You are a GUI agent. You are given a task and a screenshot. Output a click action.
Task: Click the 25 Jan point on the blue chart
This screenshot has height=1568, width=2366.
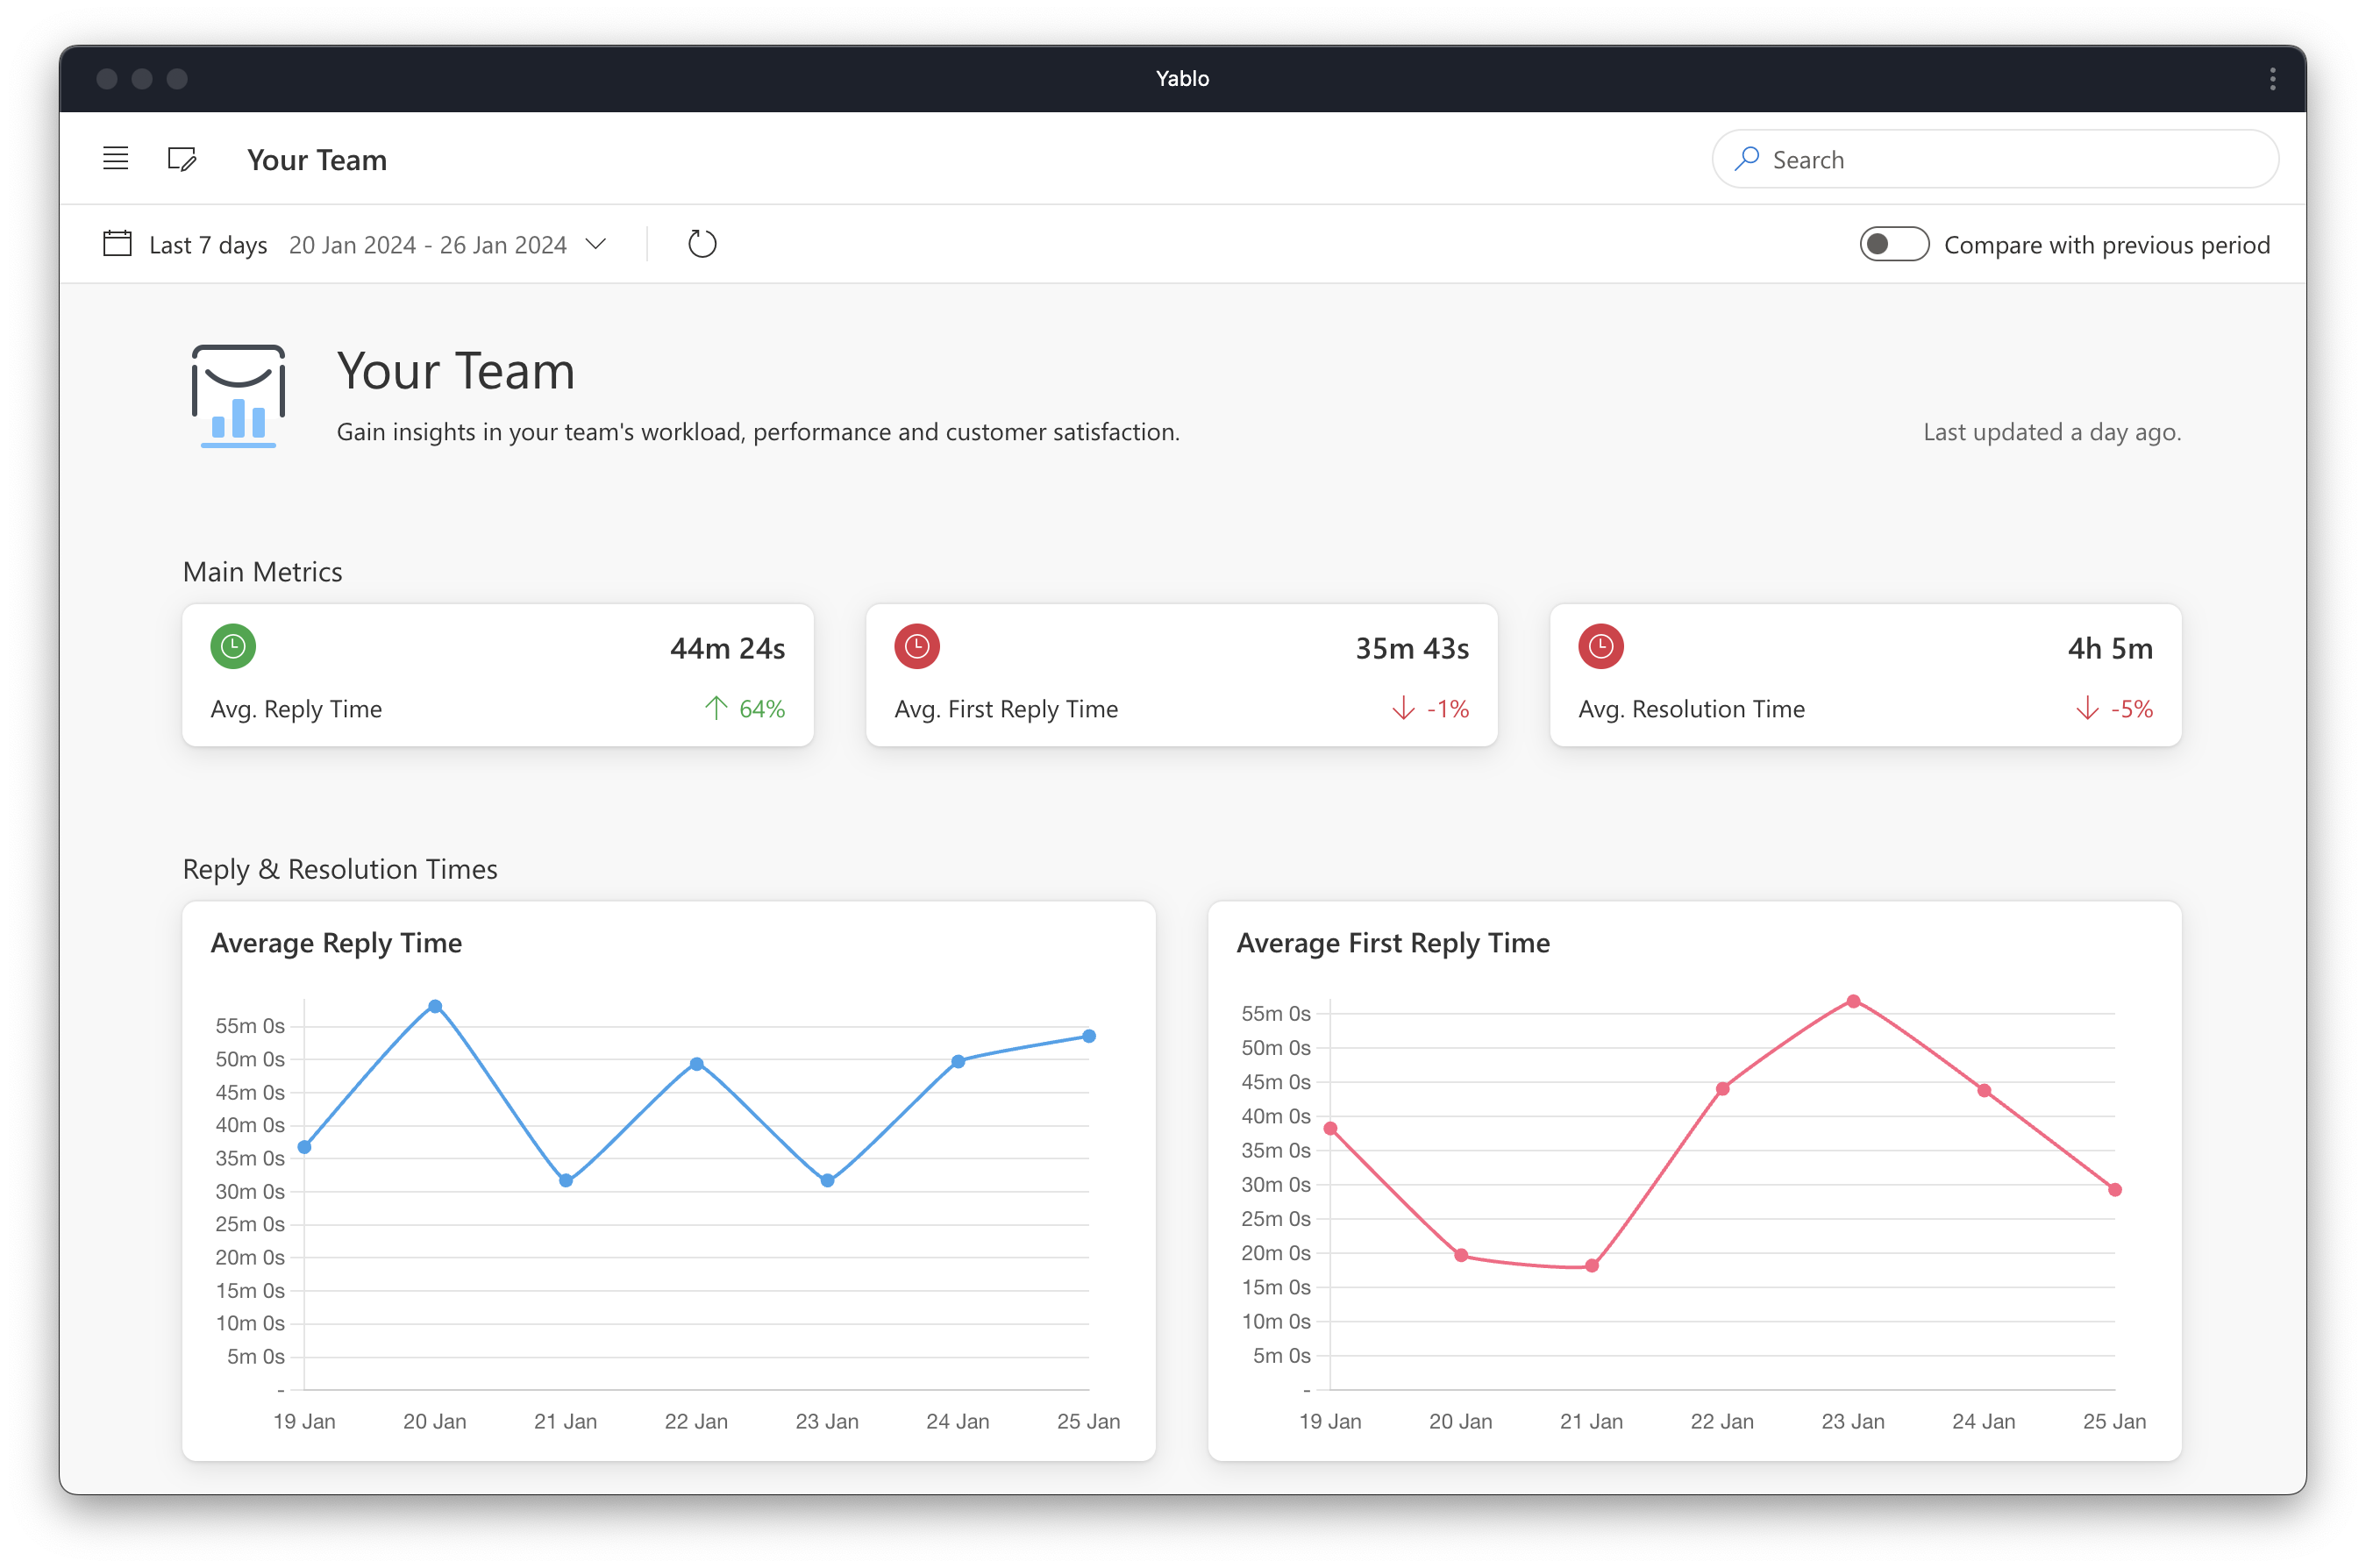[1089, 1037]
